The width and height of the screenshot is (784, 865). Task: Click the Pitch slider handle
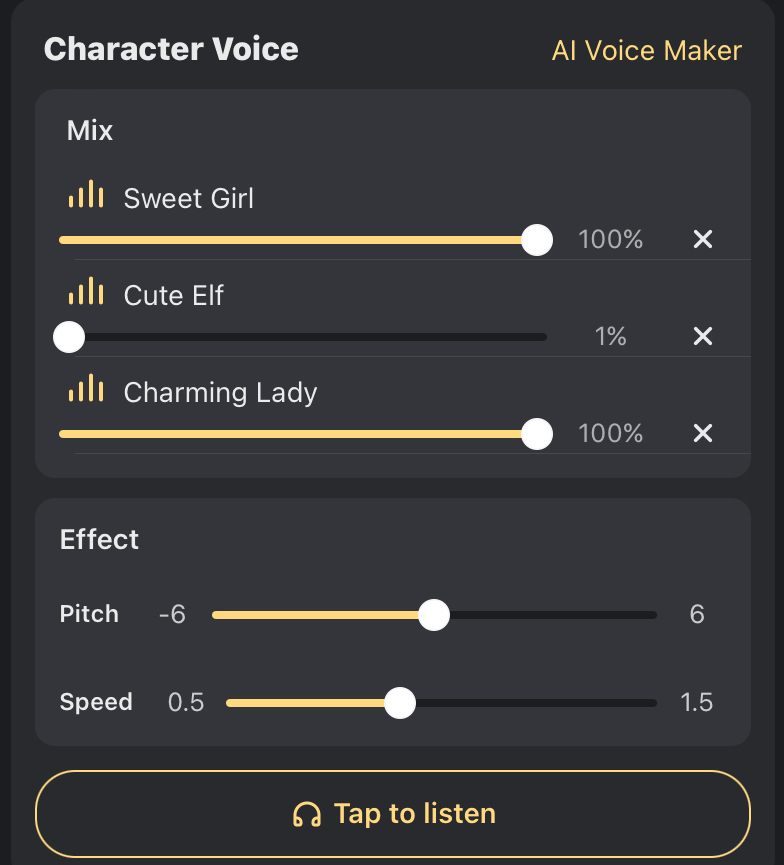433,615
